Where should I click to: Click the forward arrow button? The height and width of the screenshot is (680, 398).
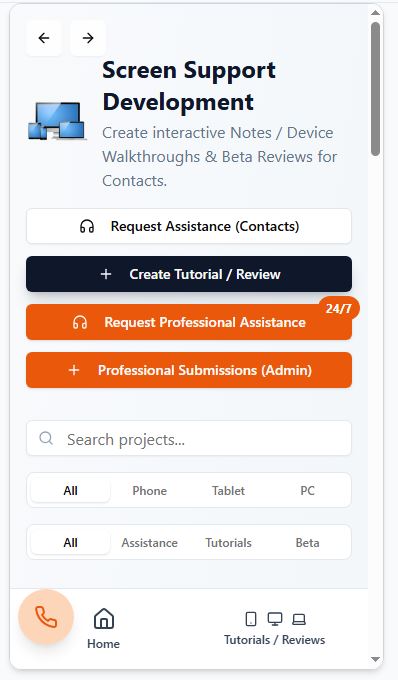[88, 38]
